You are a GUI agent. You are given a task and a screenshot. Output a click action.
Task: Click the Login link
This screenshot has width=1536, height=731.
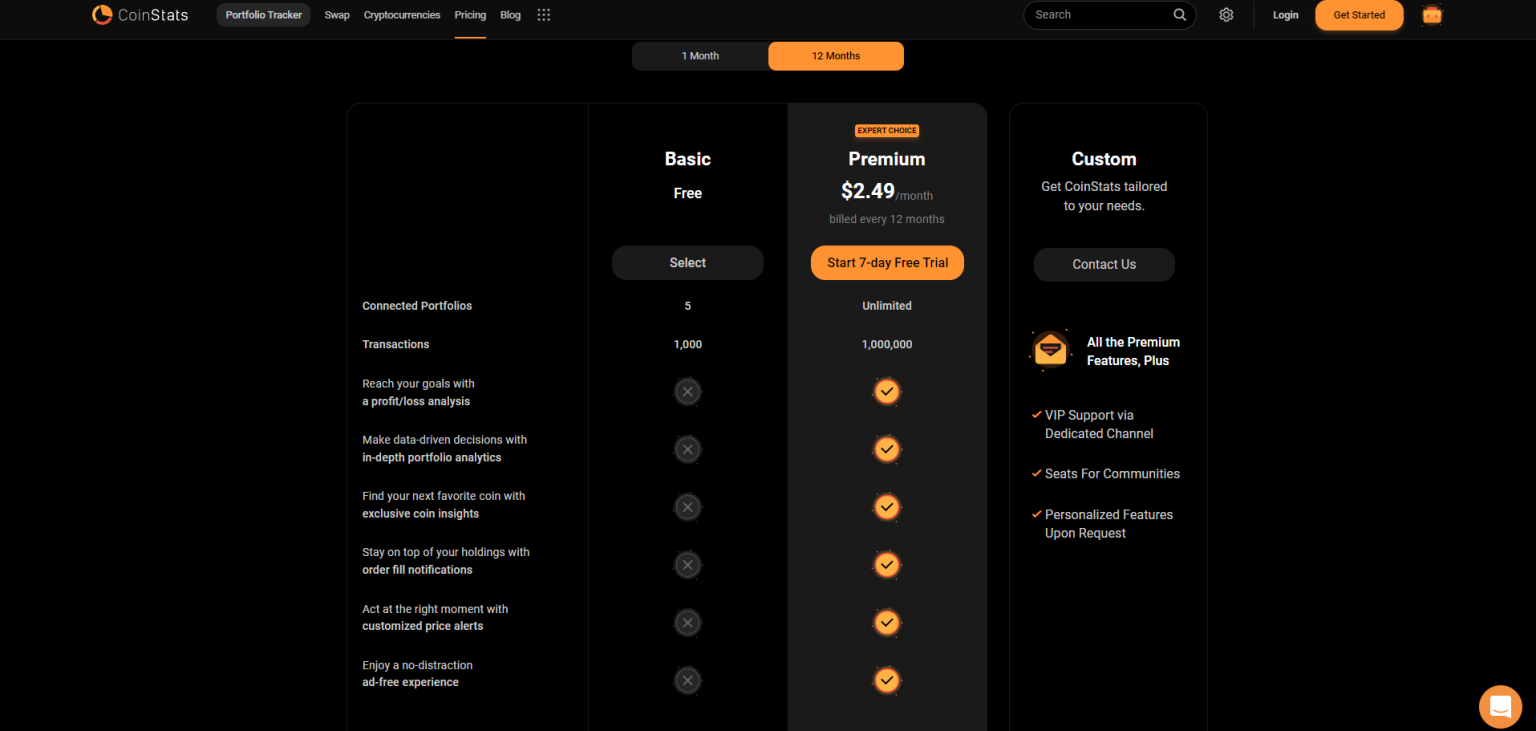[1285, 15]
